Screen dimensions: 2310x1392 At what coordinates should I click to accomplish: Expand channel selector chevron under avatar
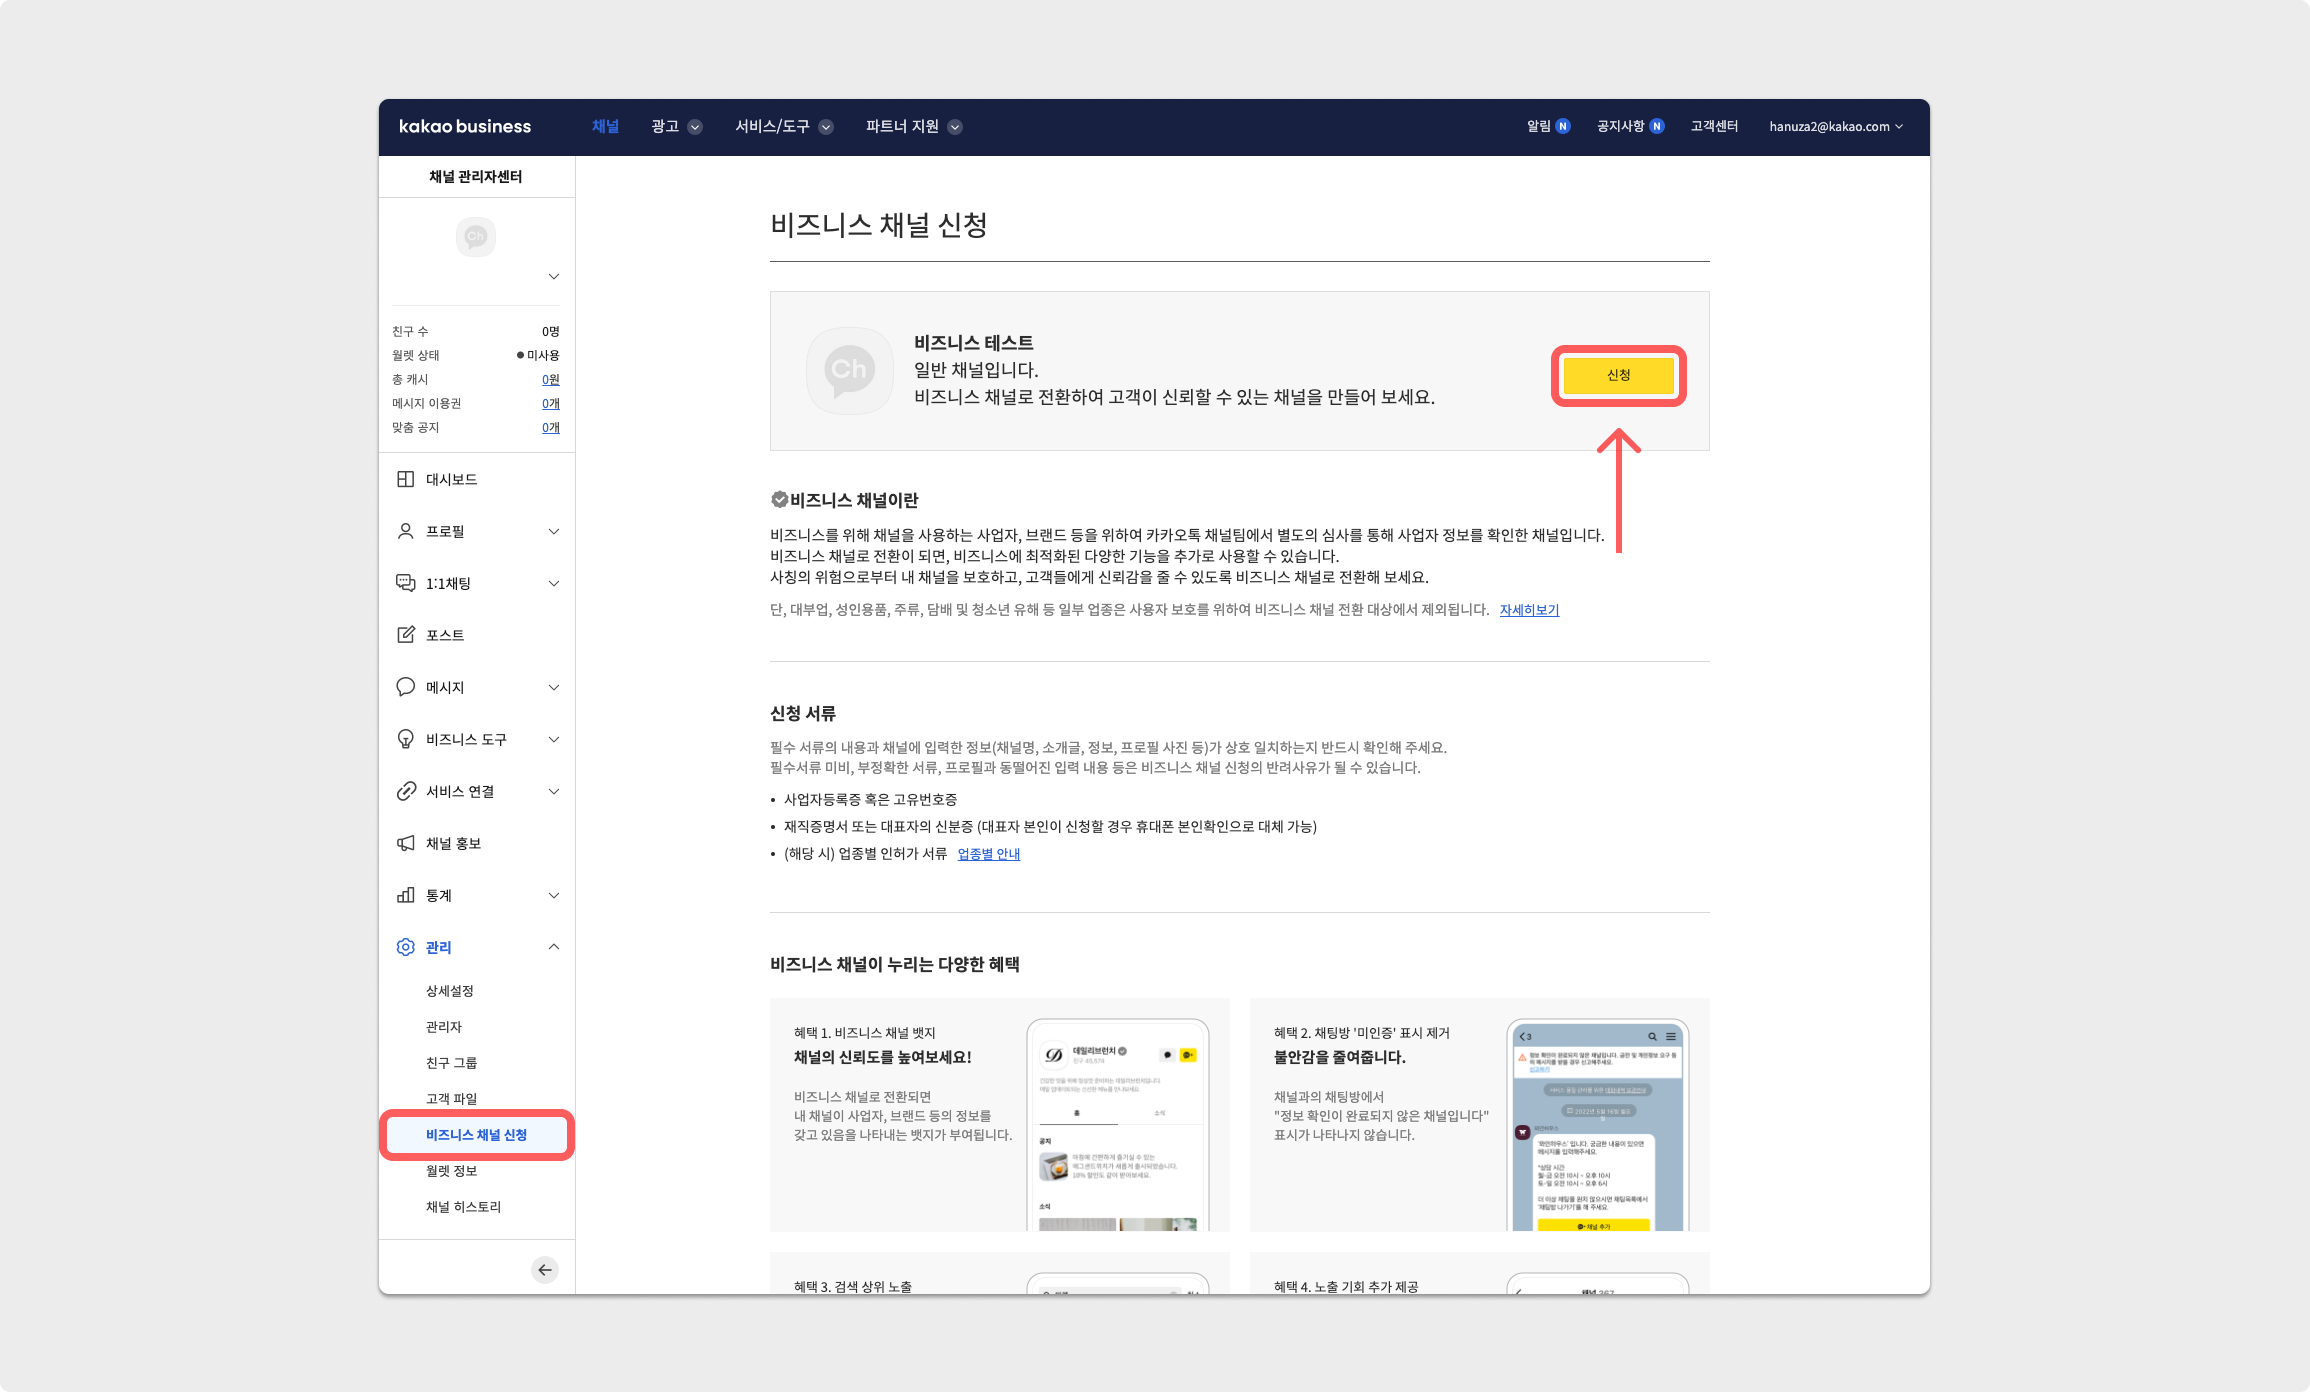point(553,276)
